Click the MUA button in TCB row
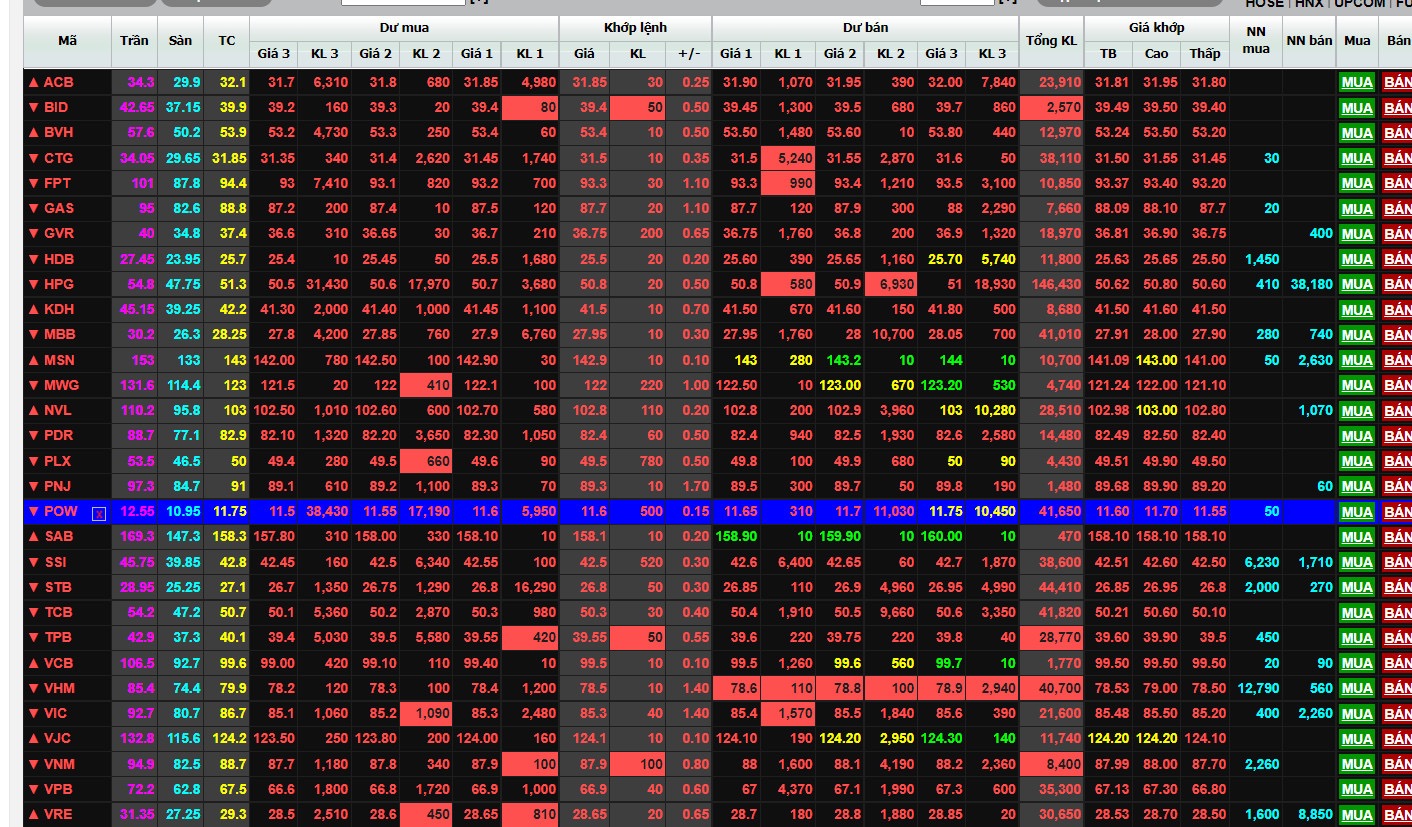The image size is (1412, 827). (x=1357, y=613)
